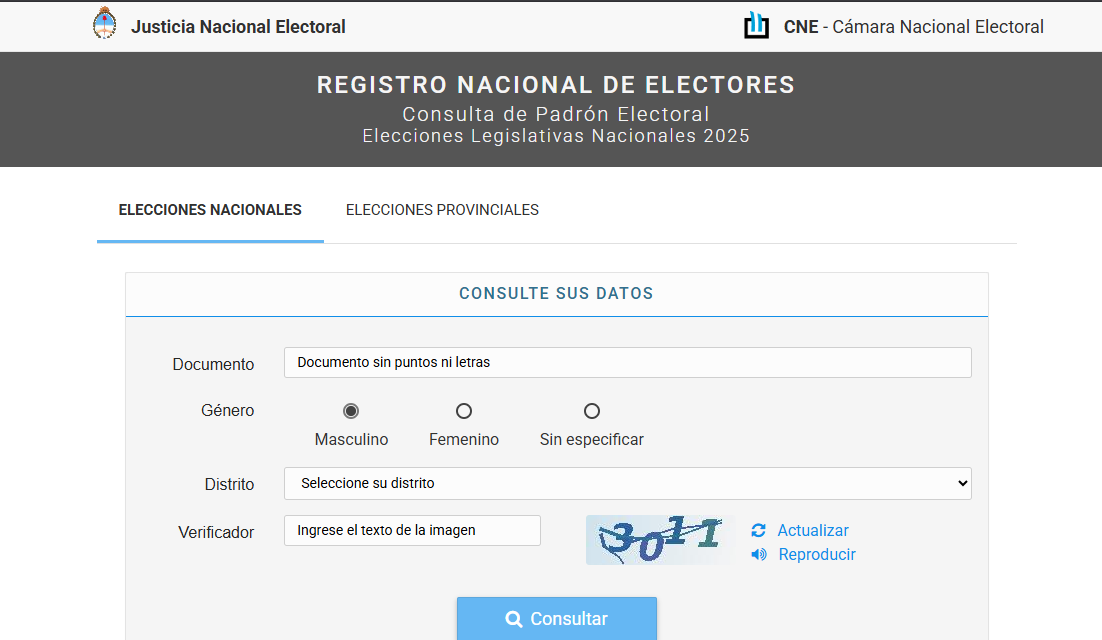The height and width of the screenshot is (640, 1102).
Task: Click the refresh arrows icon beside Actualizar
Action: [758, 530]
